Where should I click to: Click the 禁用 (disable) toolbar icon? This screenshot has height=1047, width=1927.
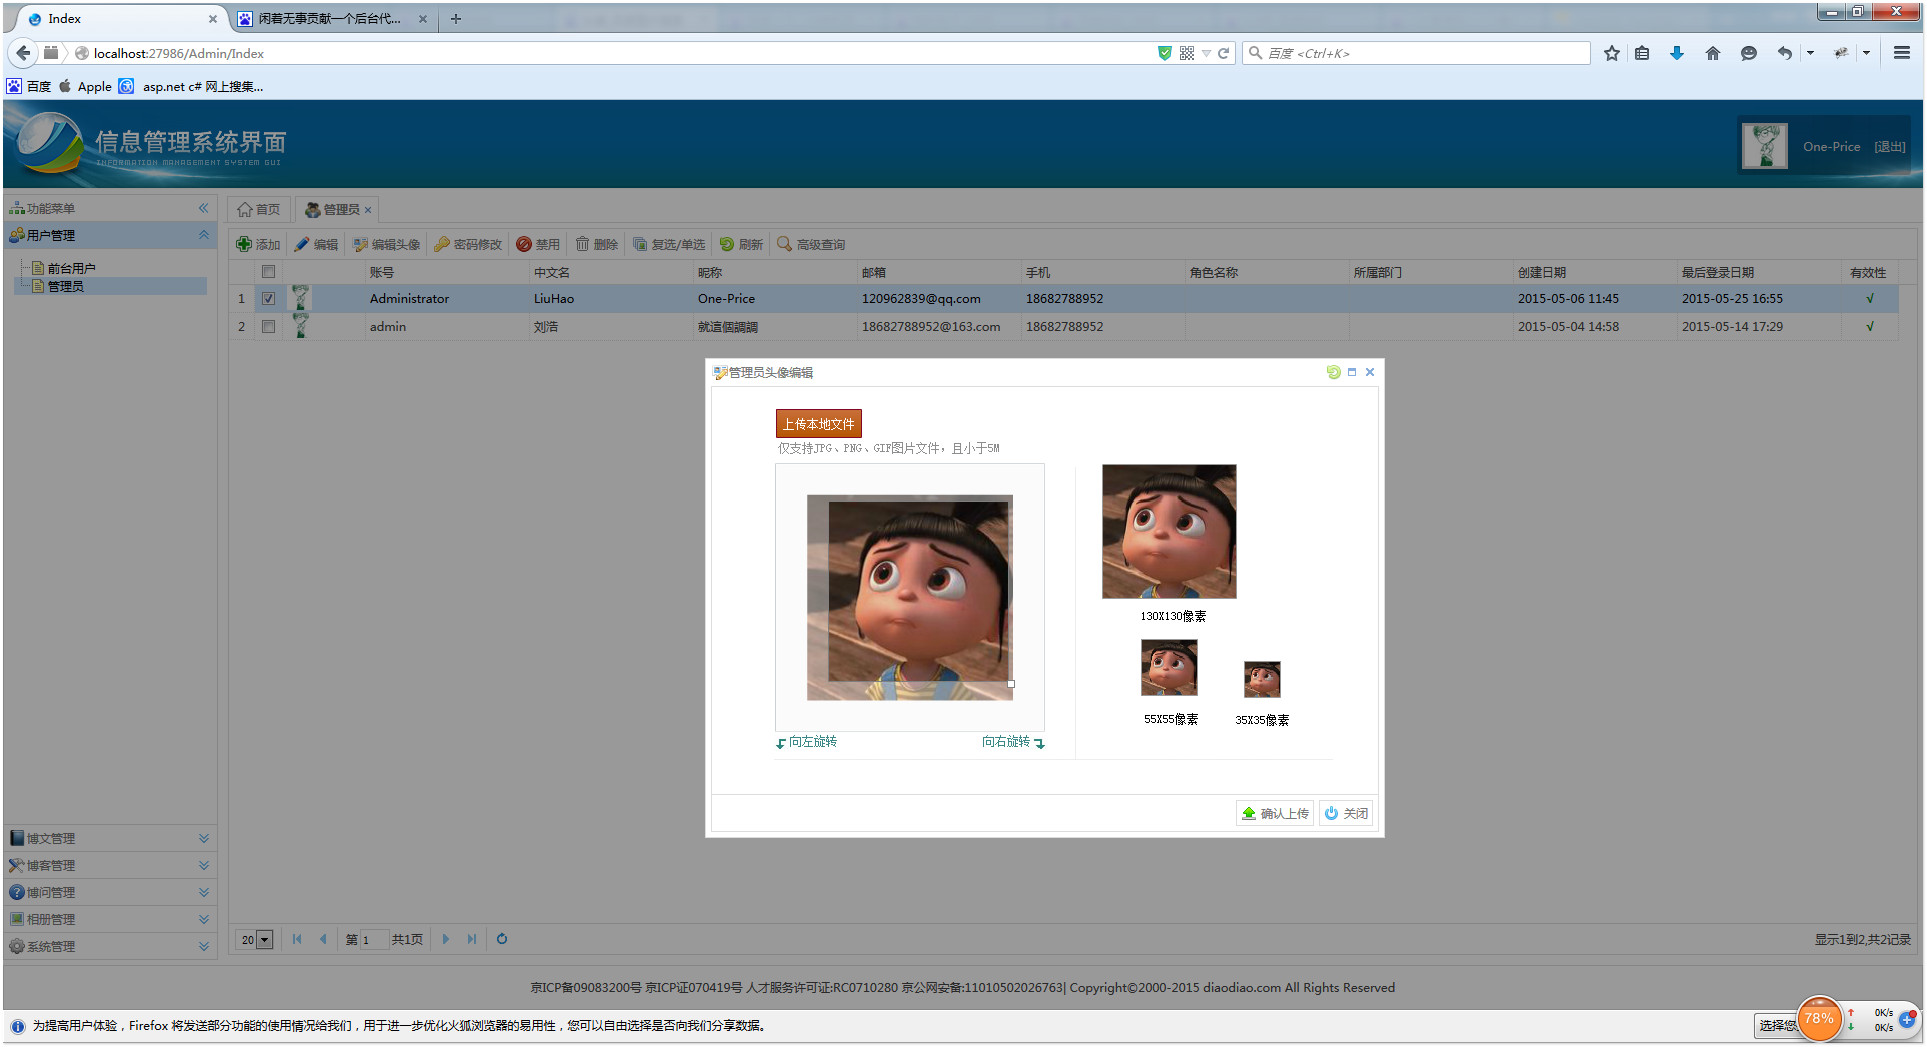point(524,244)
